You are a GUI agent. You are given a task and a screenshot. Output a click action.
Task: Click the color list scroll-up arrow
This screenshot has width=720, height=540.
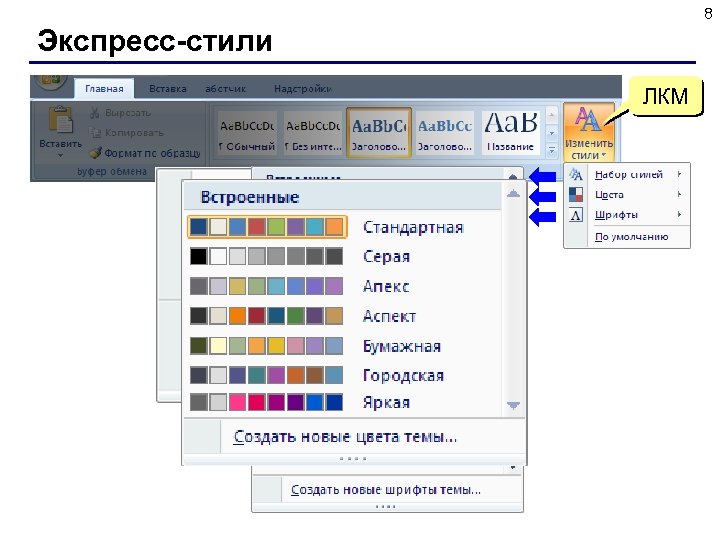click(513, 194)
